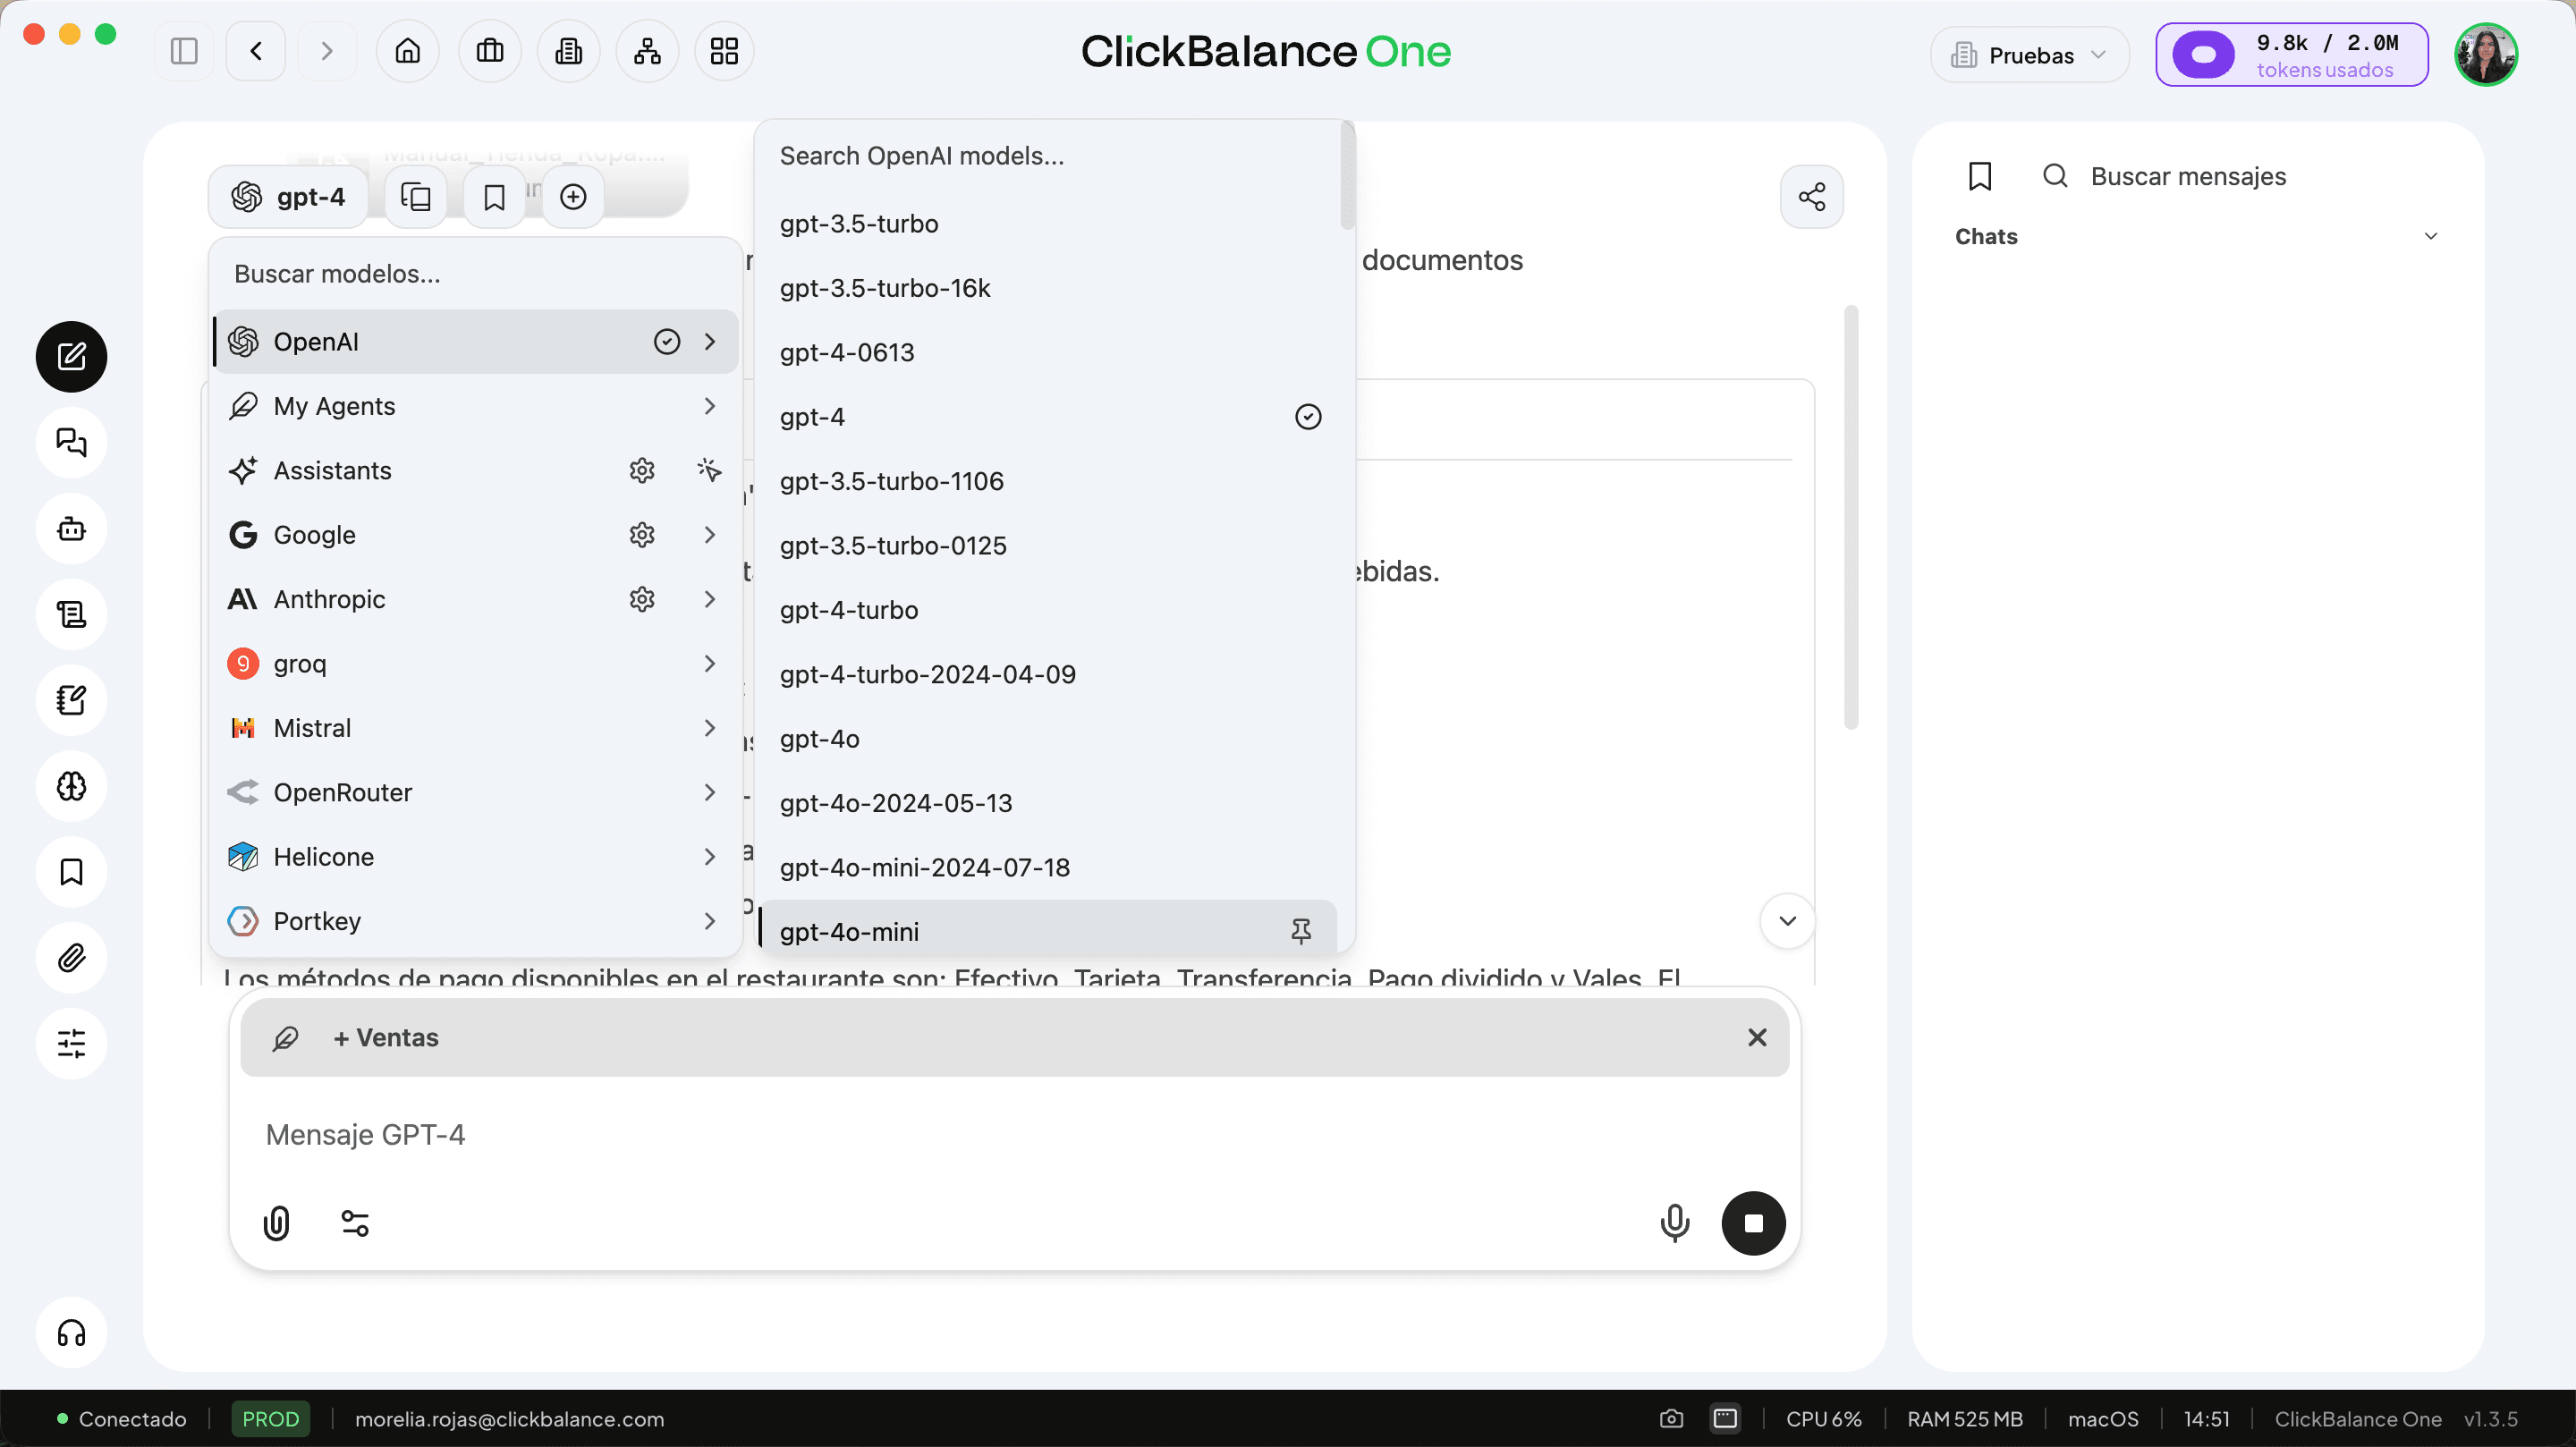Open the sliders settings icon in the sidebar
2576x1447 pixels.
click(72, 1044)
